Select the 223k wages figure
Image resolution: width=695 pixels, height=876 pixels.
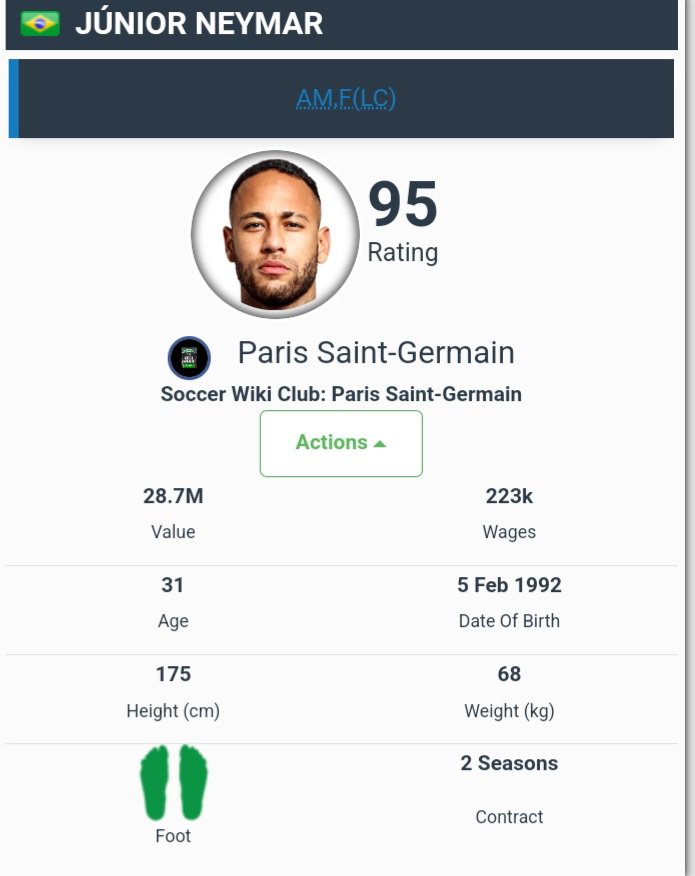coord(509,496)
